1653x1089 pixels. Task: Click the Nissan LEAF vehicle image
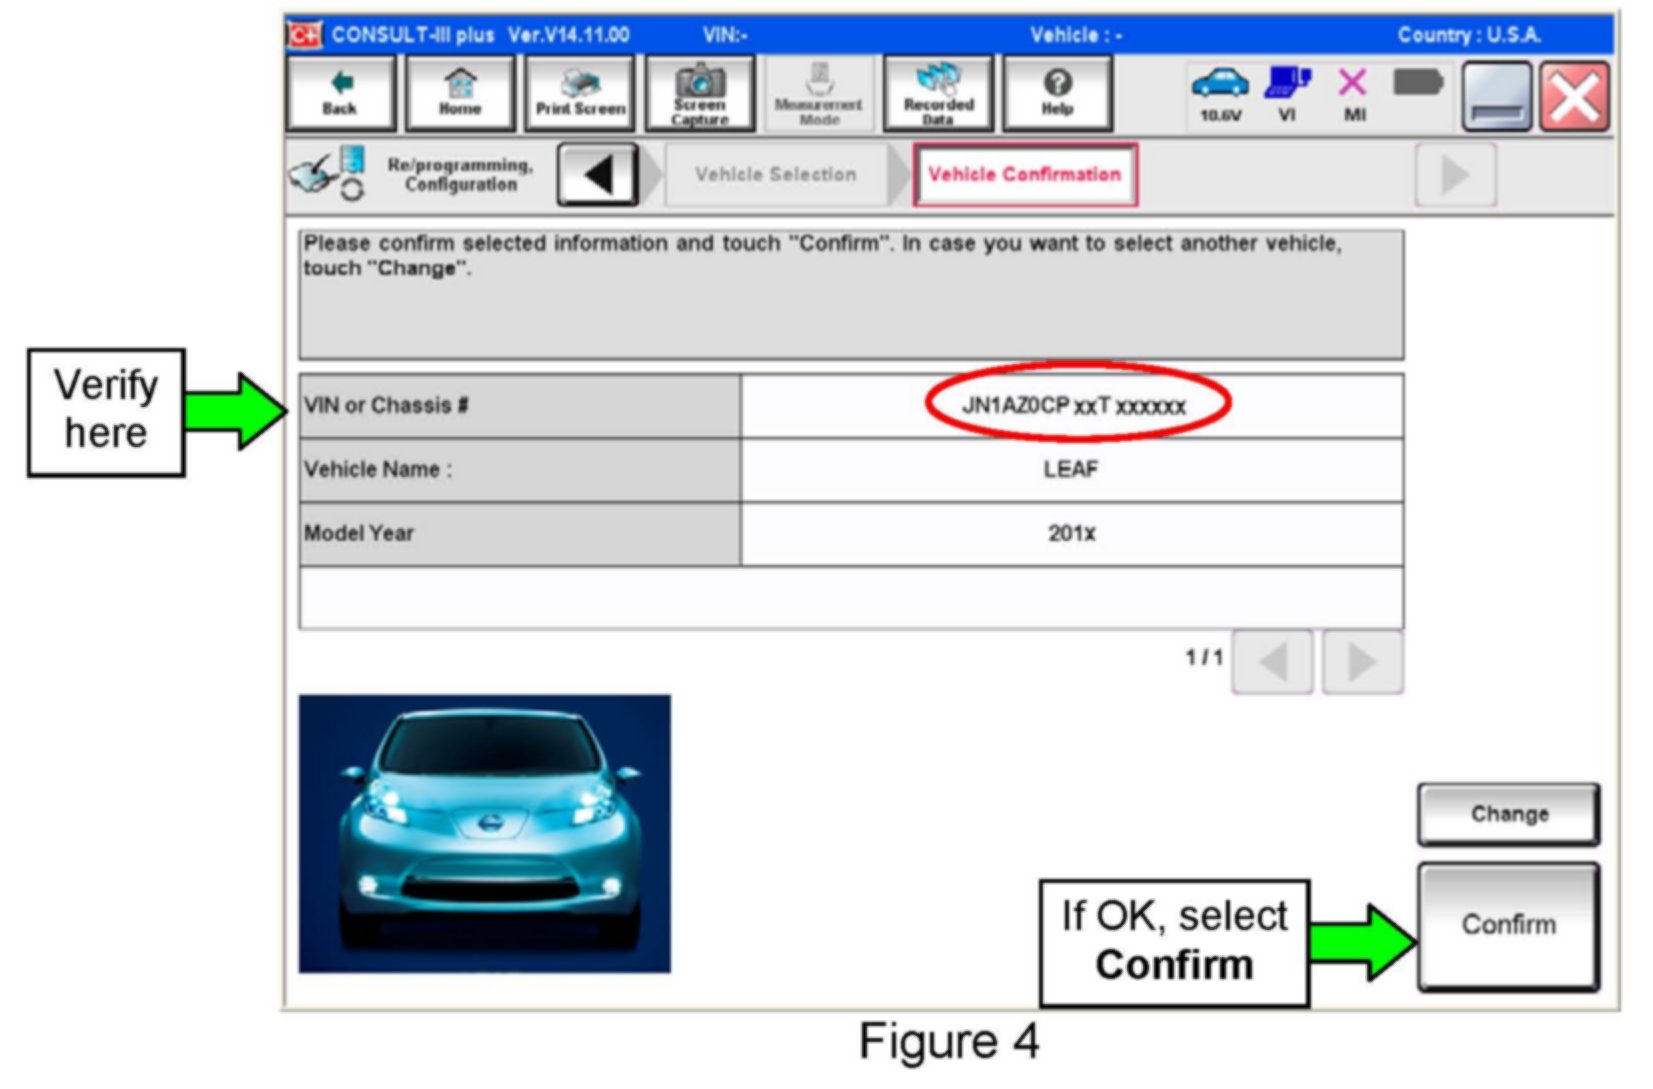[x=485, y=833]
